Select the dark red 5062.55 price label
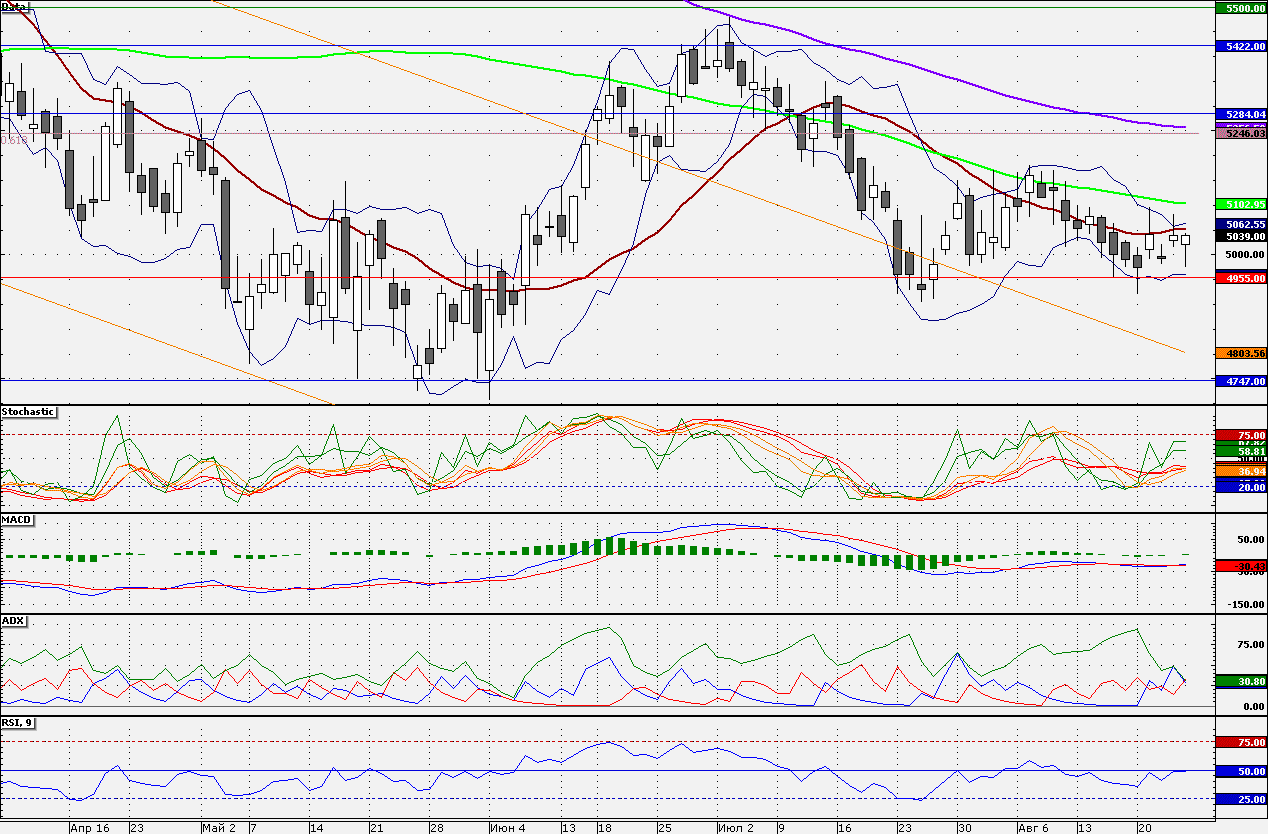The image size is (1268, 834). [1241, 225]
